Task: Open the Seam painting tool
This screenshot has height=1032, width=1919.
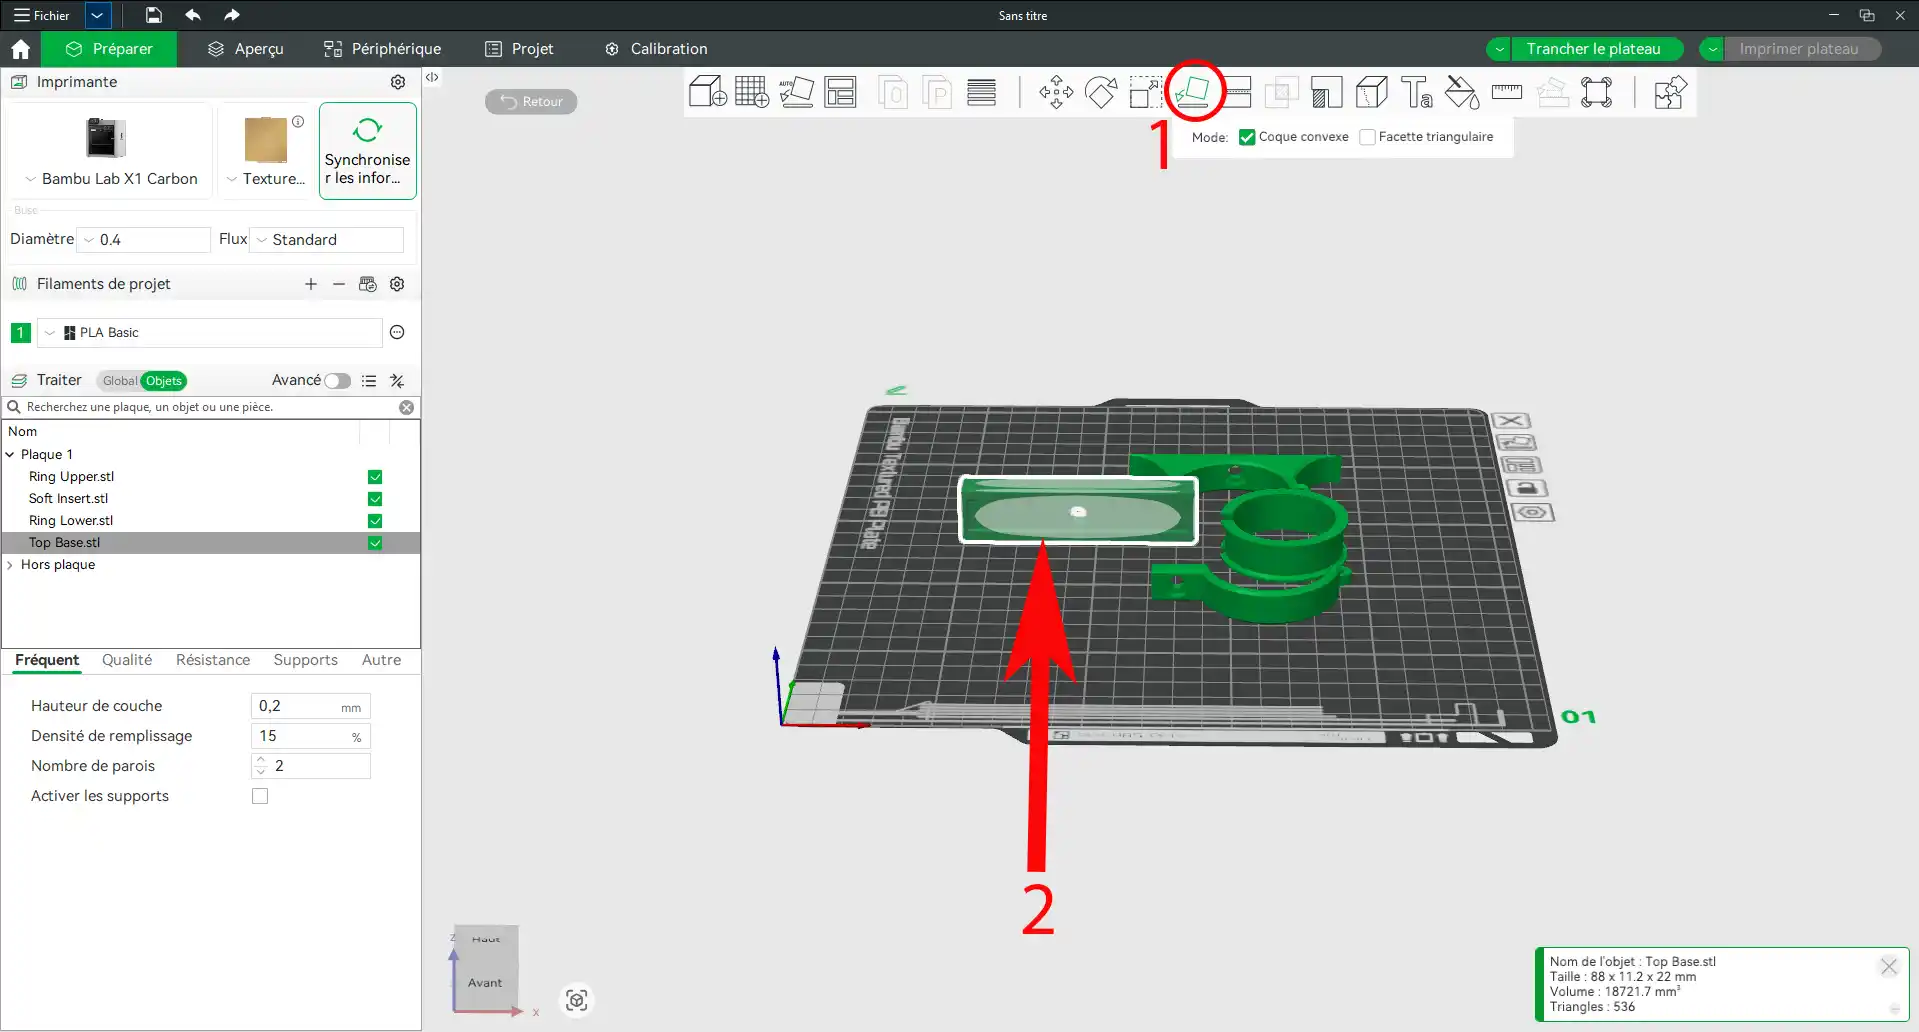Action: tap(1372, 93)
